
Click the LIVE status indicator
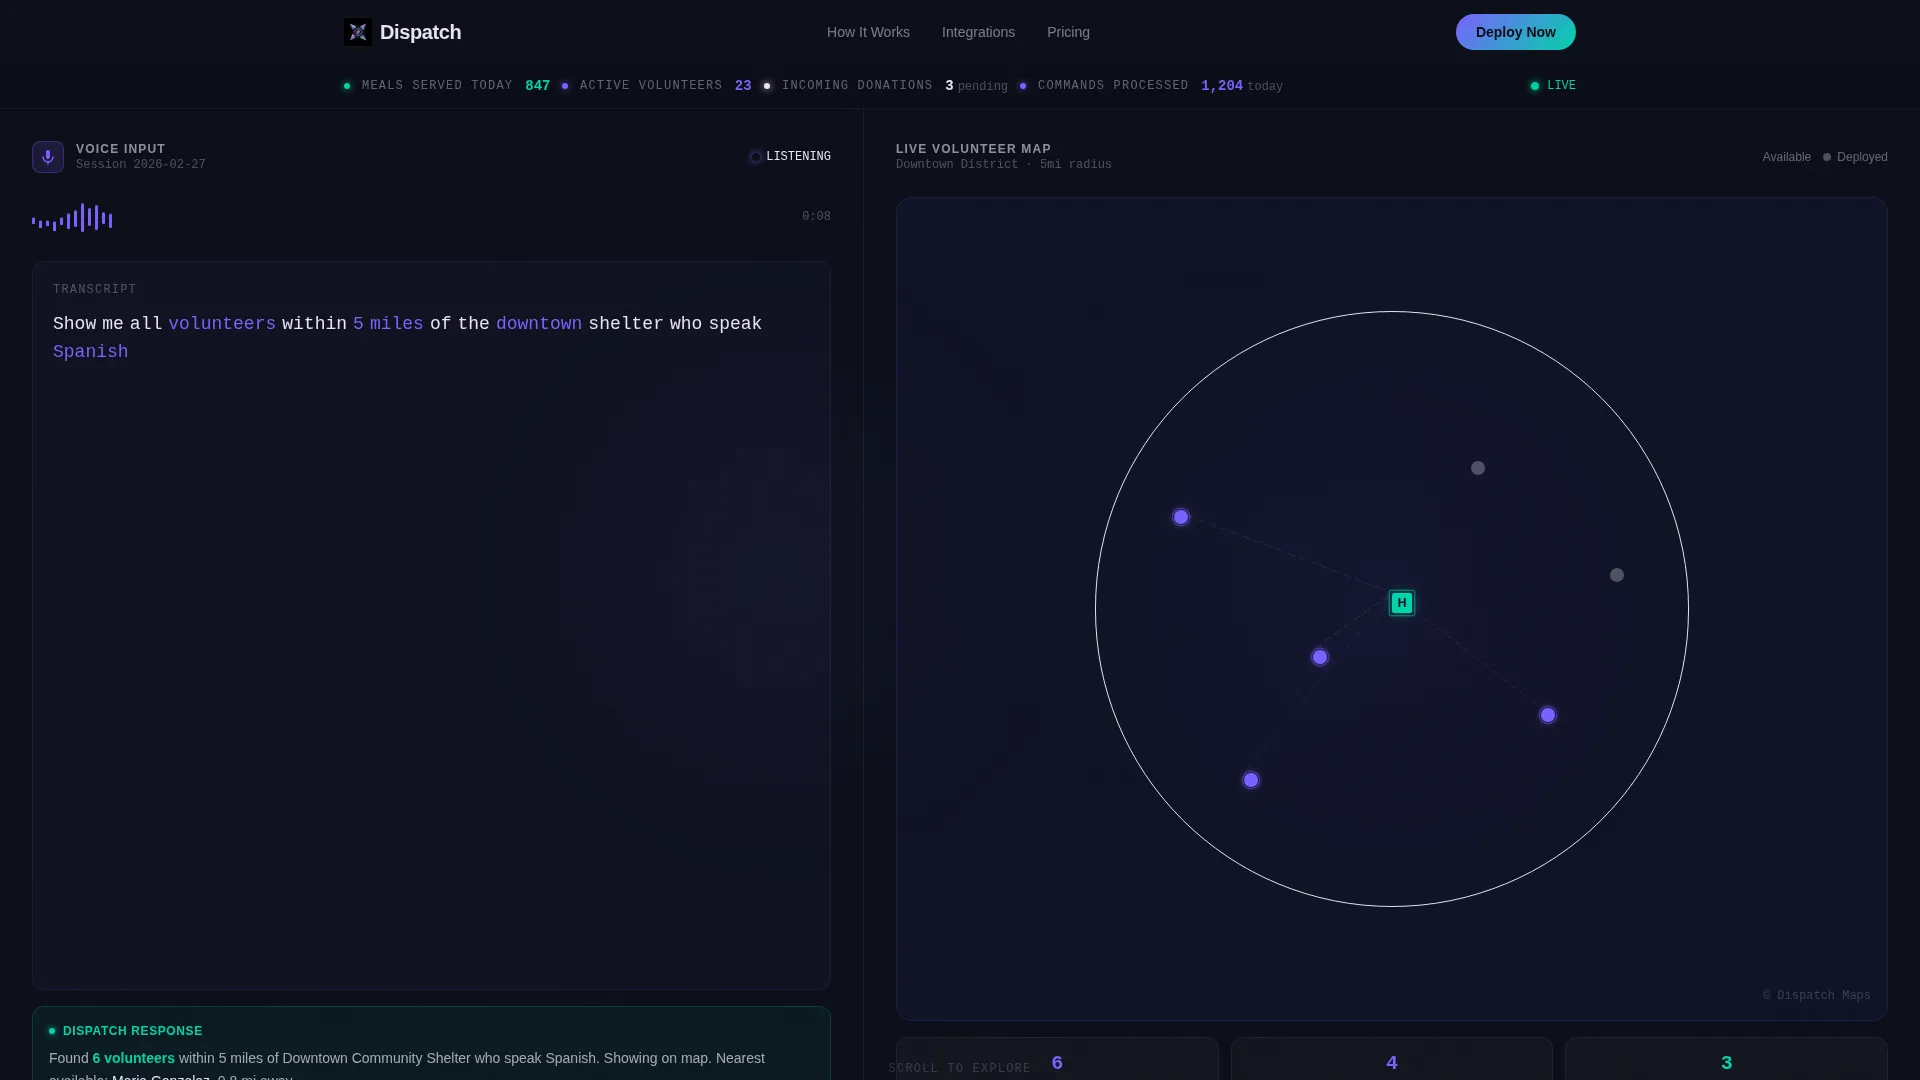1552,86
